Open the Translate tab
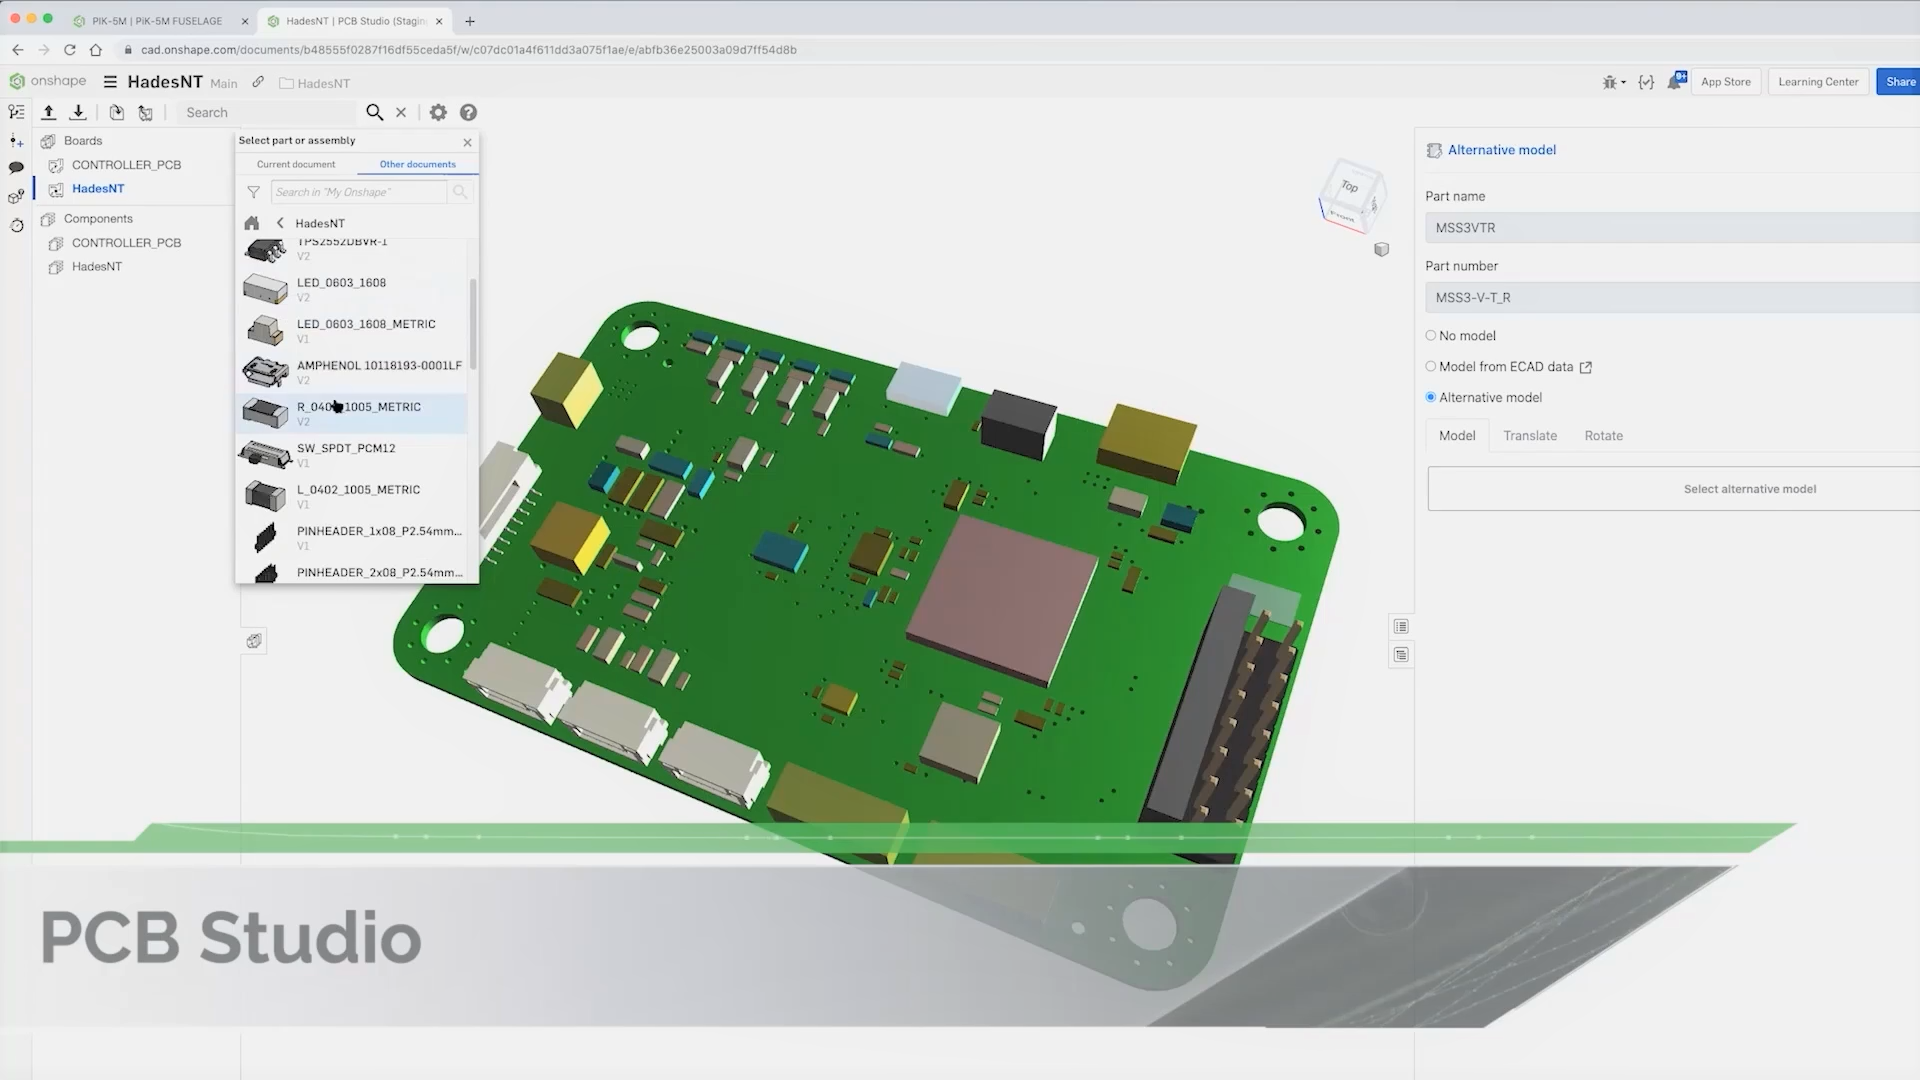This screenshot has width=1920, height=1080. (x=1530, y=436)
